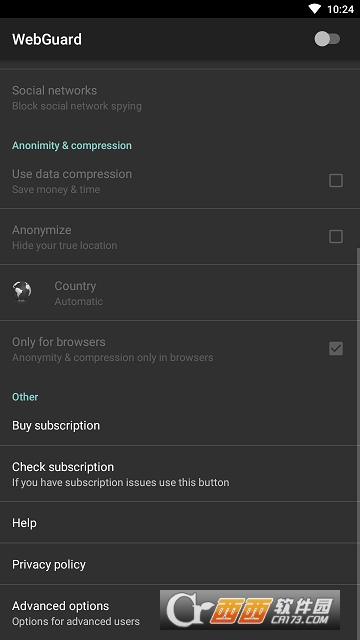Toggle the WebGuard main switch
Image resolution: width=360 pixels, height=640 pixels.
[327, 39]
